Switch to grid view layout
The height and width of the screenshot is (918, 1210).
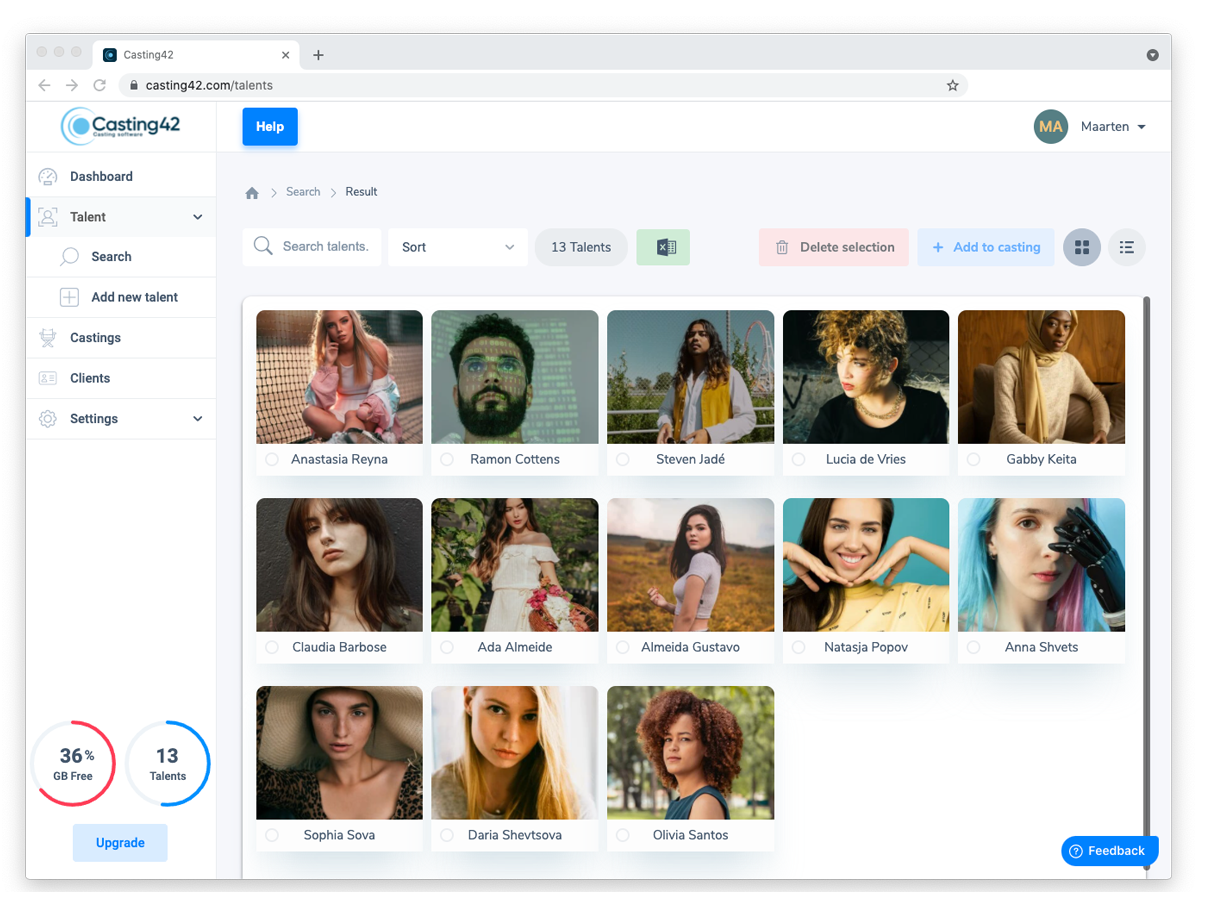click(1081, 247)
